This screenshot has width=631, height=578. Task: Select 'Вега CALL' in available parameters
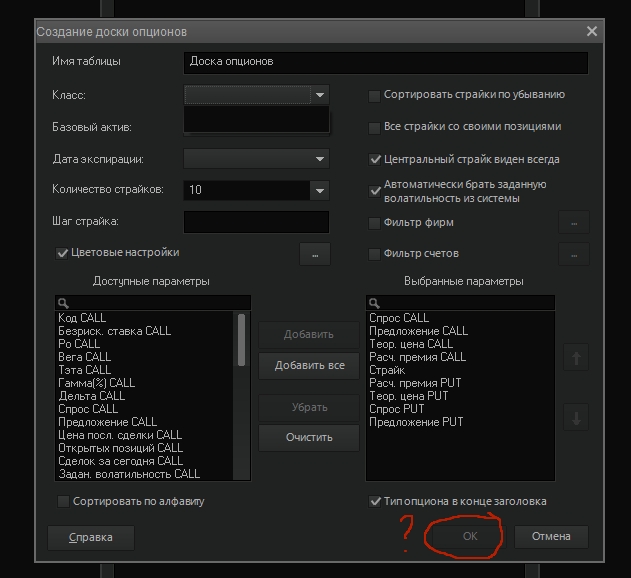point(85,357)
